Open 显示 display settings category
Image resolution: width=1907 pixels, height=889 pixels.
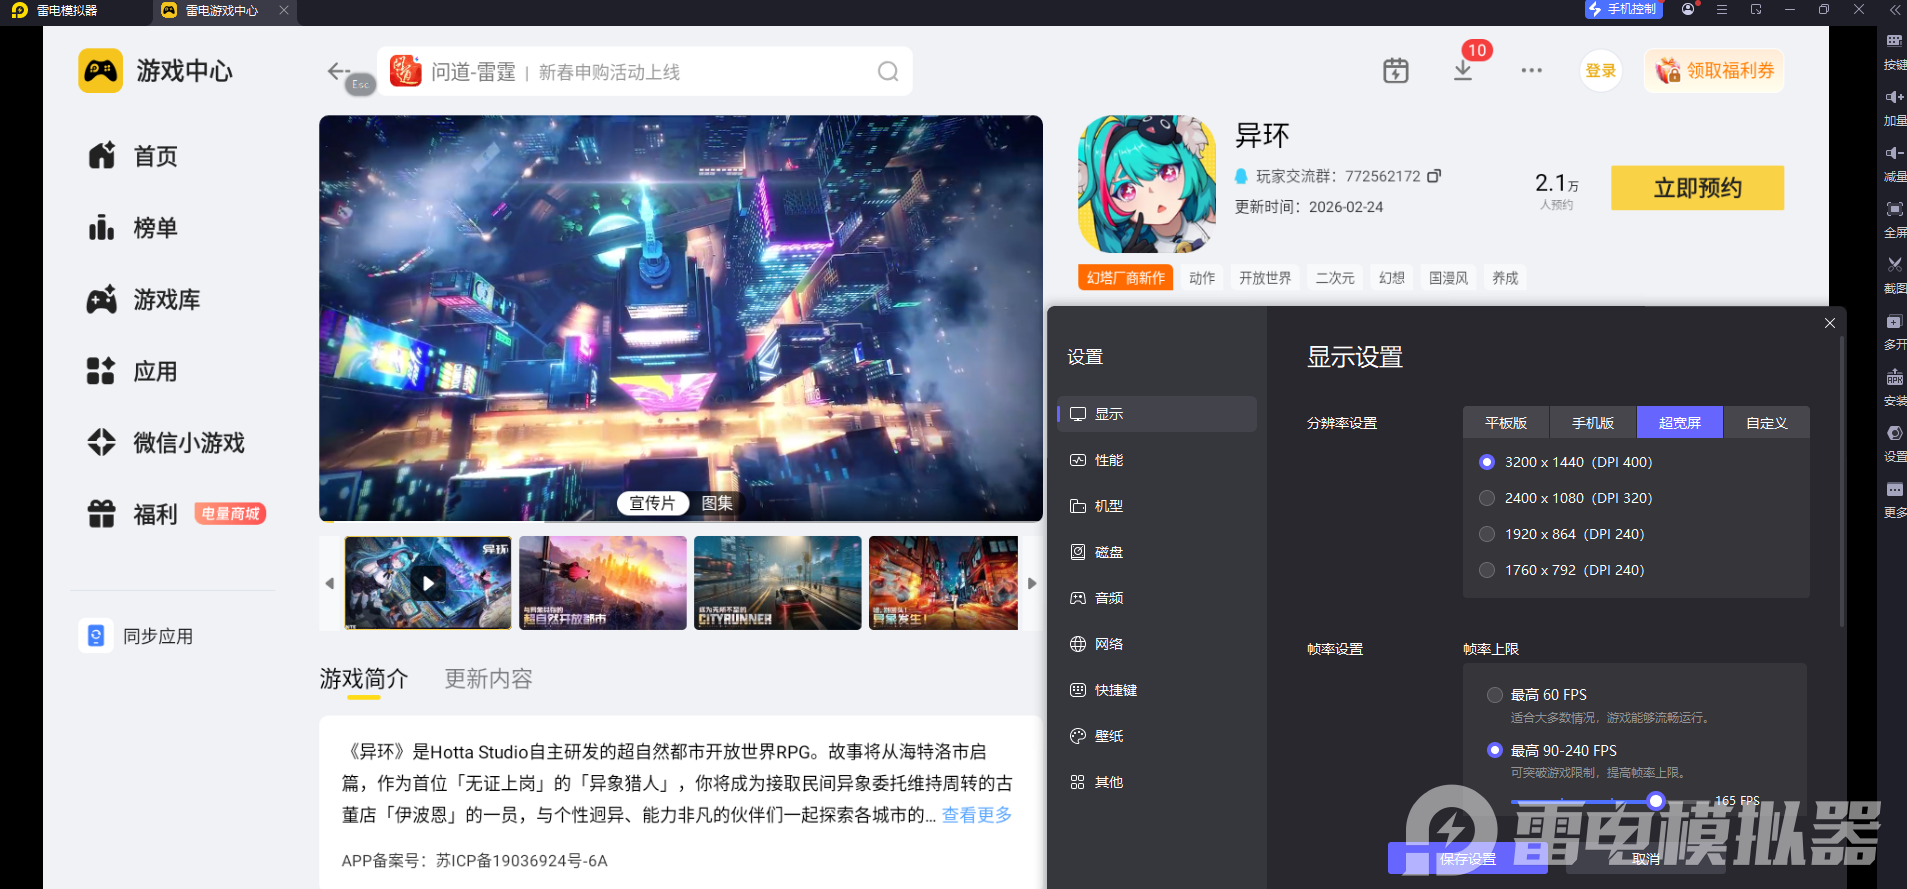[x=1157, y=414]
